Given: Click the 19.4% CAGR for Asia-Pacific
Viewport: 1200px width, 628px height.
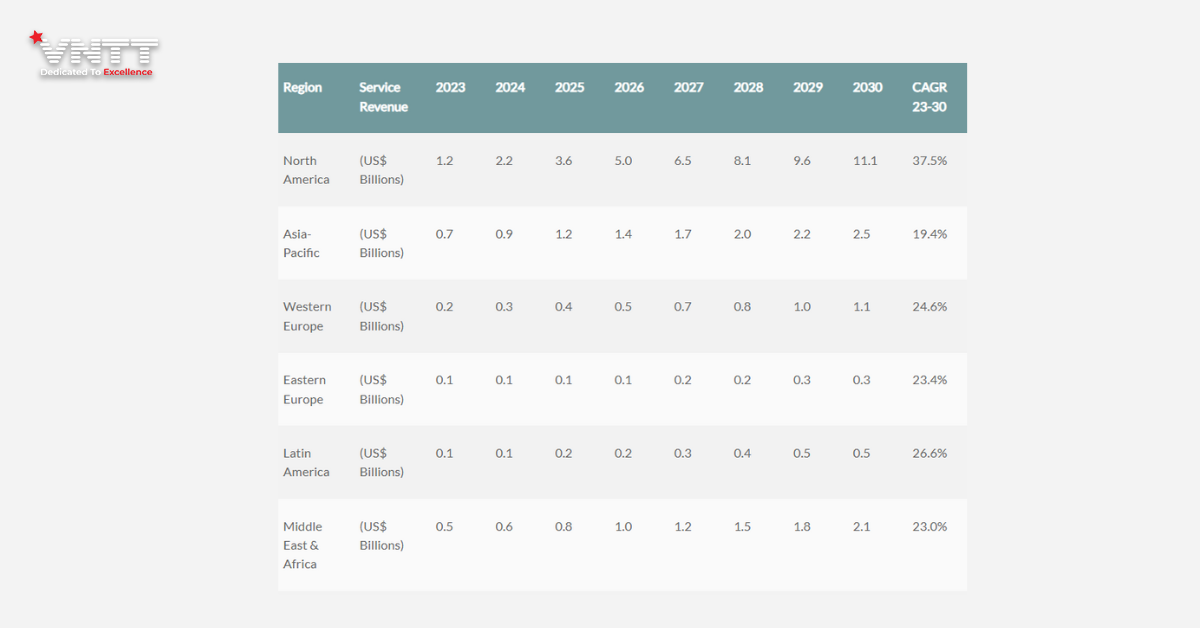Looking at the screenshot, I should 929,234.
